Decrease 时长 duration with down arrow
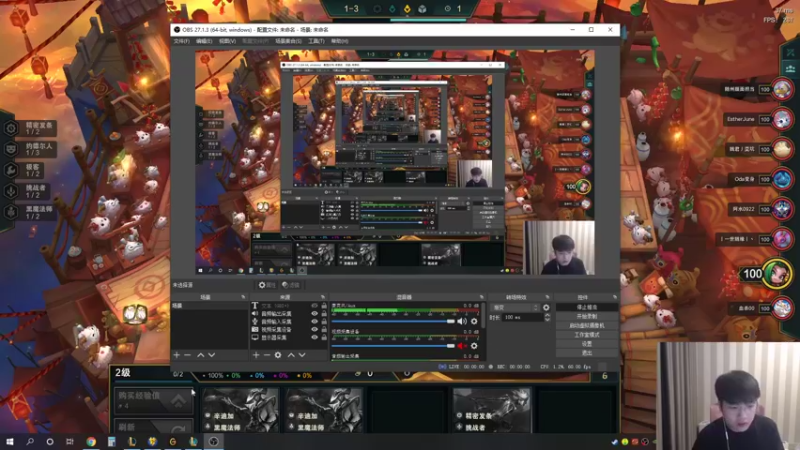 547,320
